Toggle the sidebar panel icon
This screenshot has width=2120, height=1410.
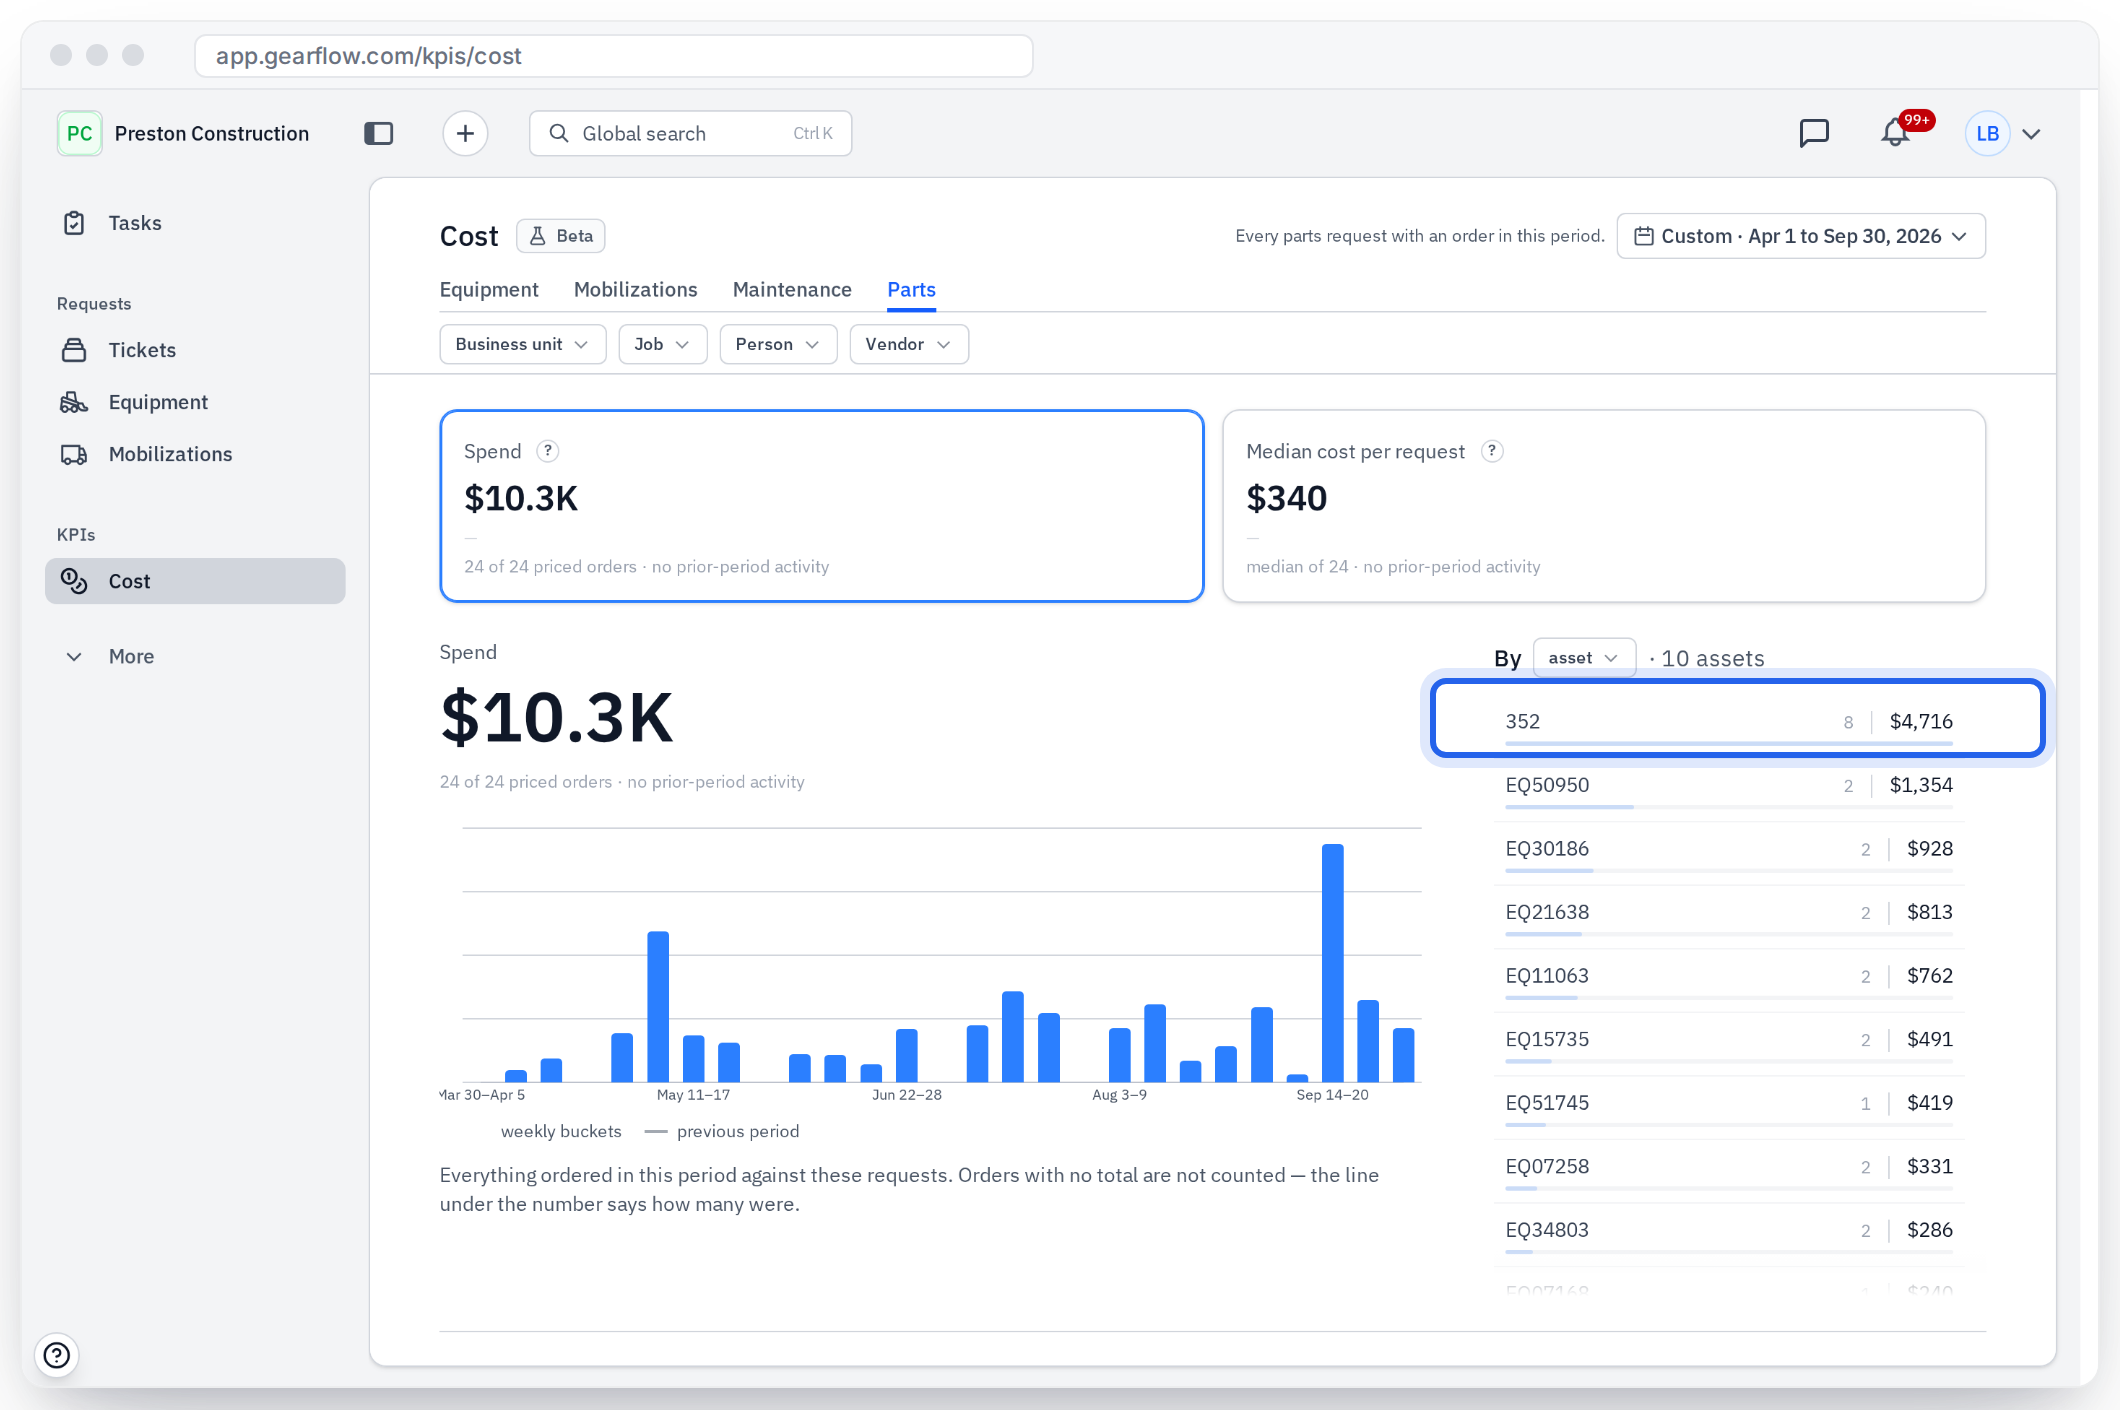click(378, 133)
